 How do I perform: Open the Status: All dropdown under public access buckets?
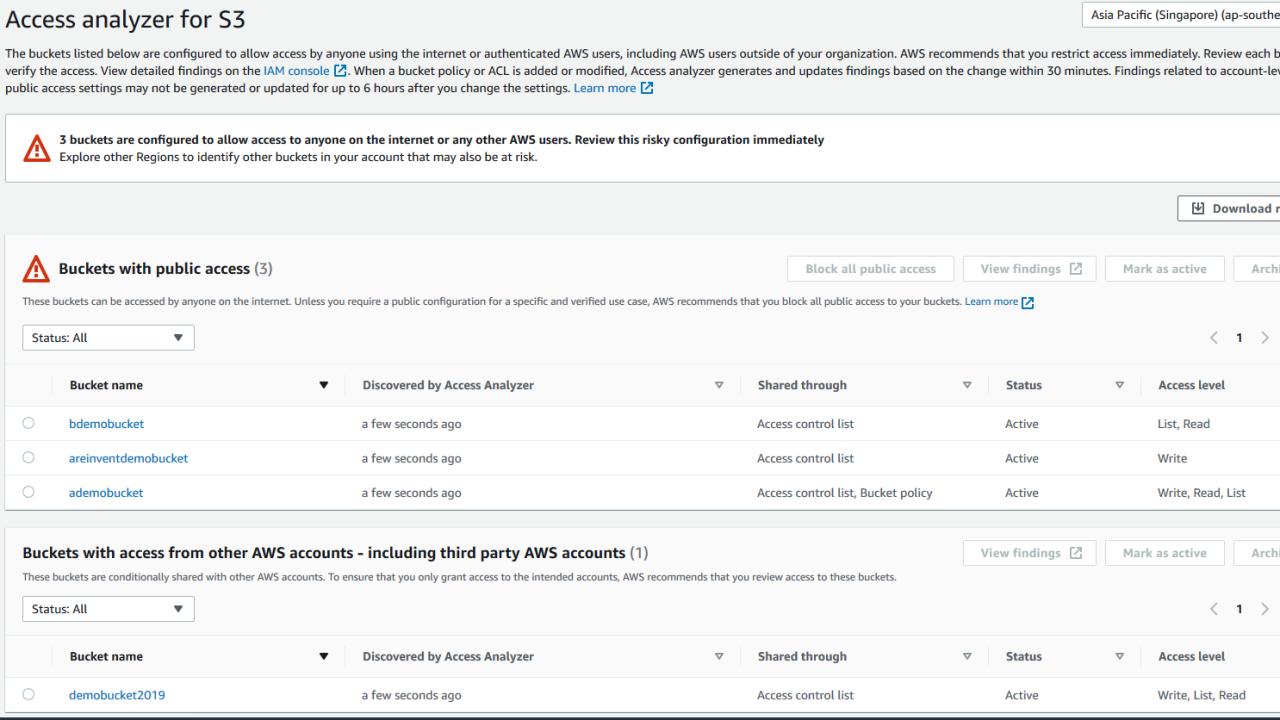click(107, 337)
